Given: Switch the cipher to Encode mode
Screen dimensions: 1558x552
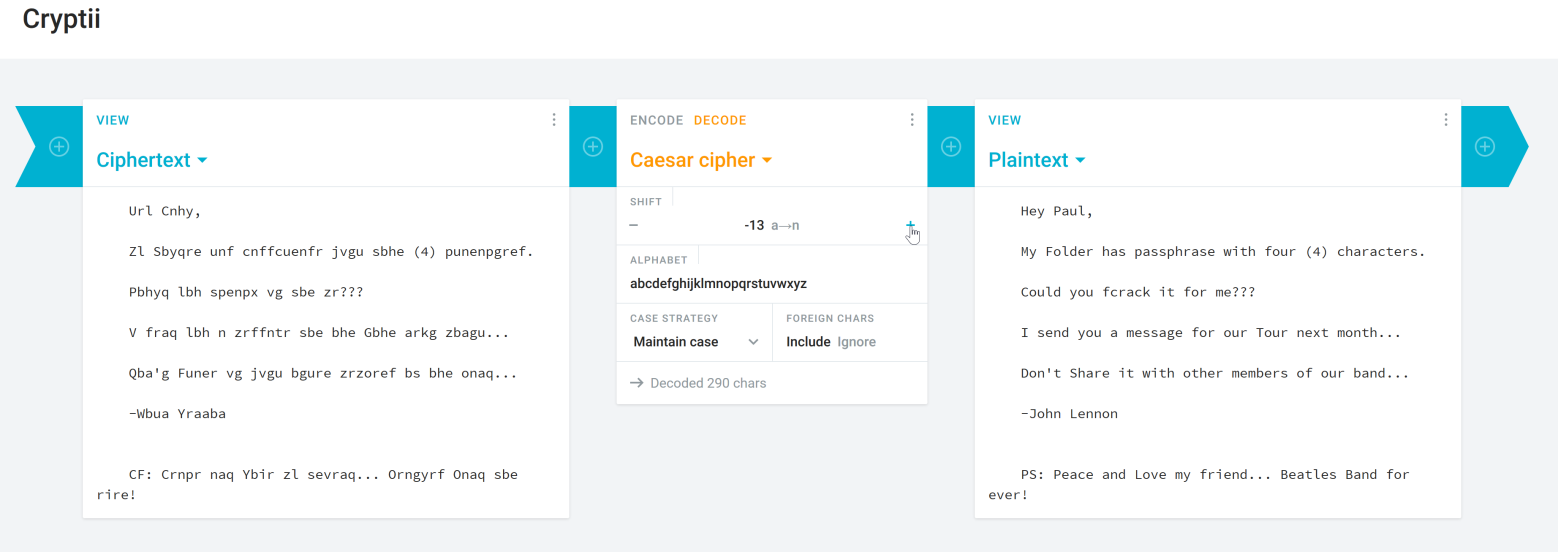Looking at the screenshot, I should 656,120.
